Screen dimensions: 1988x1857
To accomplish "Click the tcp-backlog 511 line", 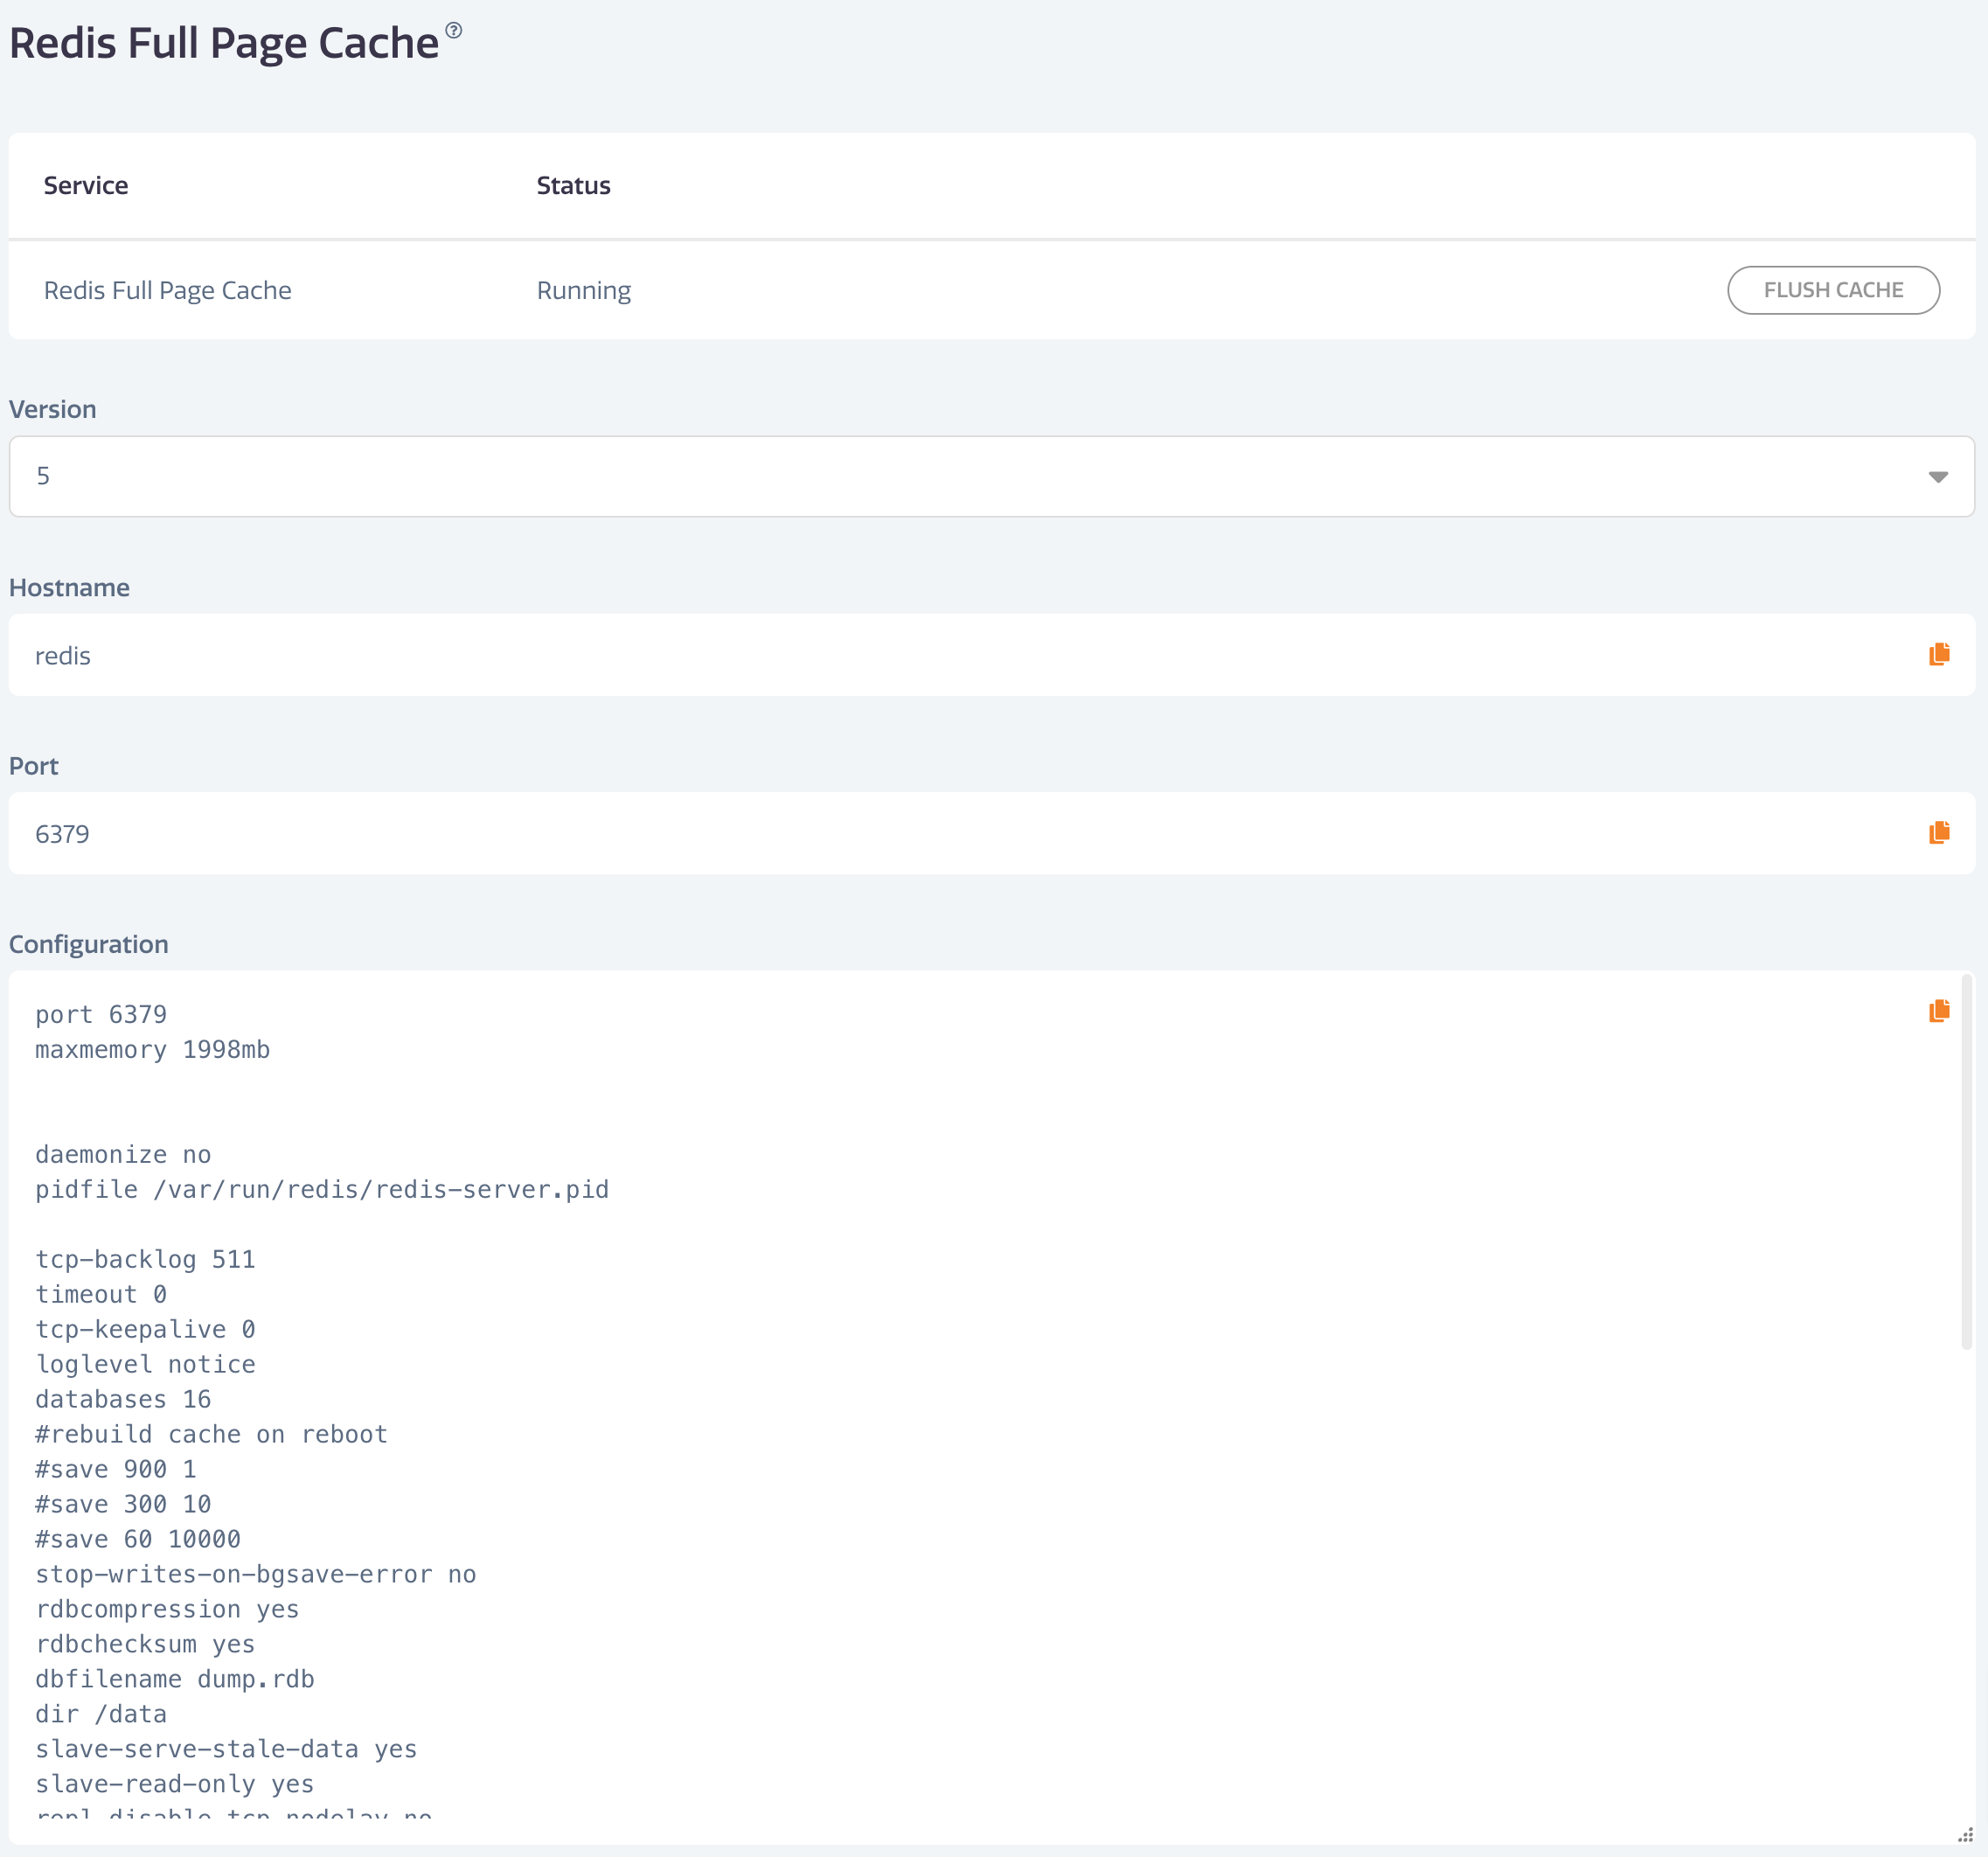I will coord(145,1259).
